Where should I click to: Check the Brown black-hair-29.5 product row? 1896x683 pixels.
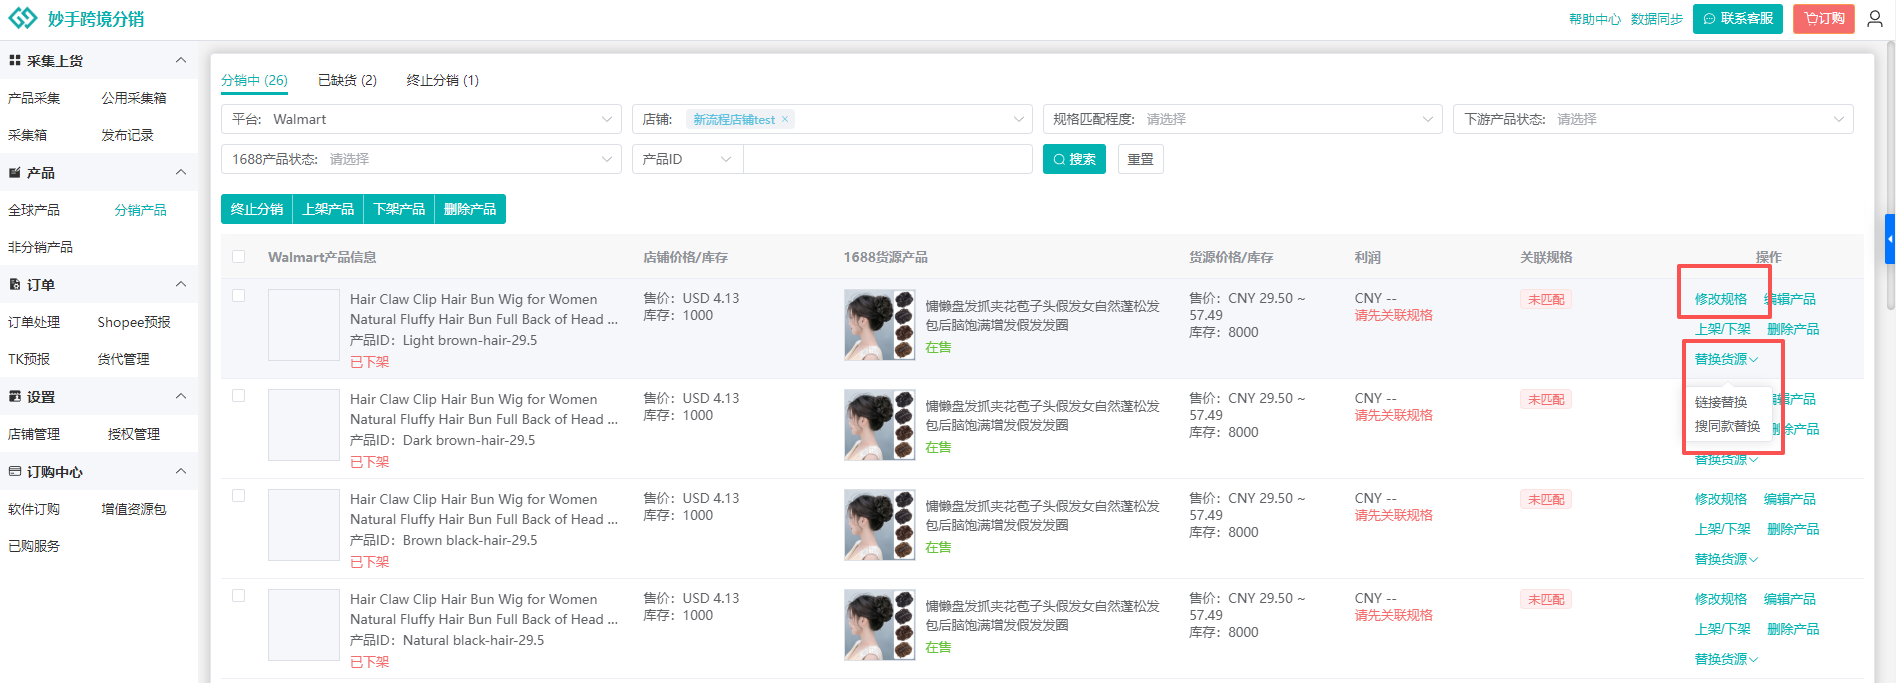tap(238, 496)
